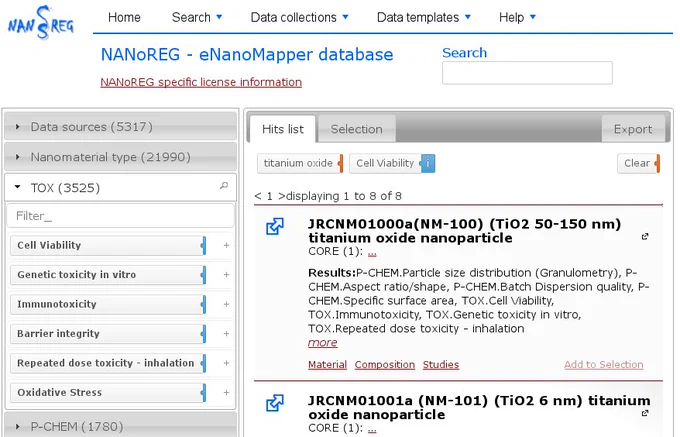This screenshot has height=437, width=680.
Task: Go to Home page
Action: pyautogui.click(x=124, y=17)
